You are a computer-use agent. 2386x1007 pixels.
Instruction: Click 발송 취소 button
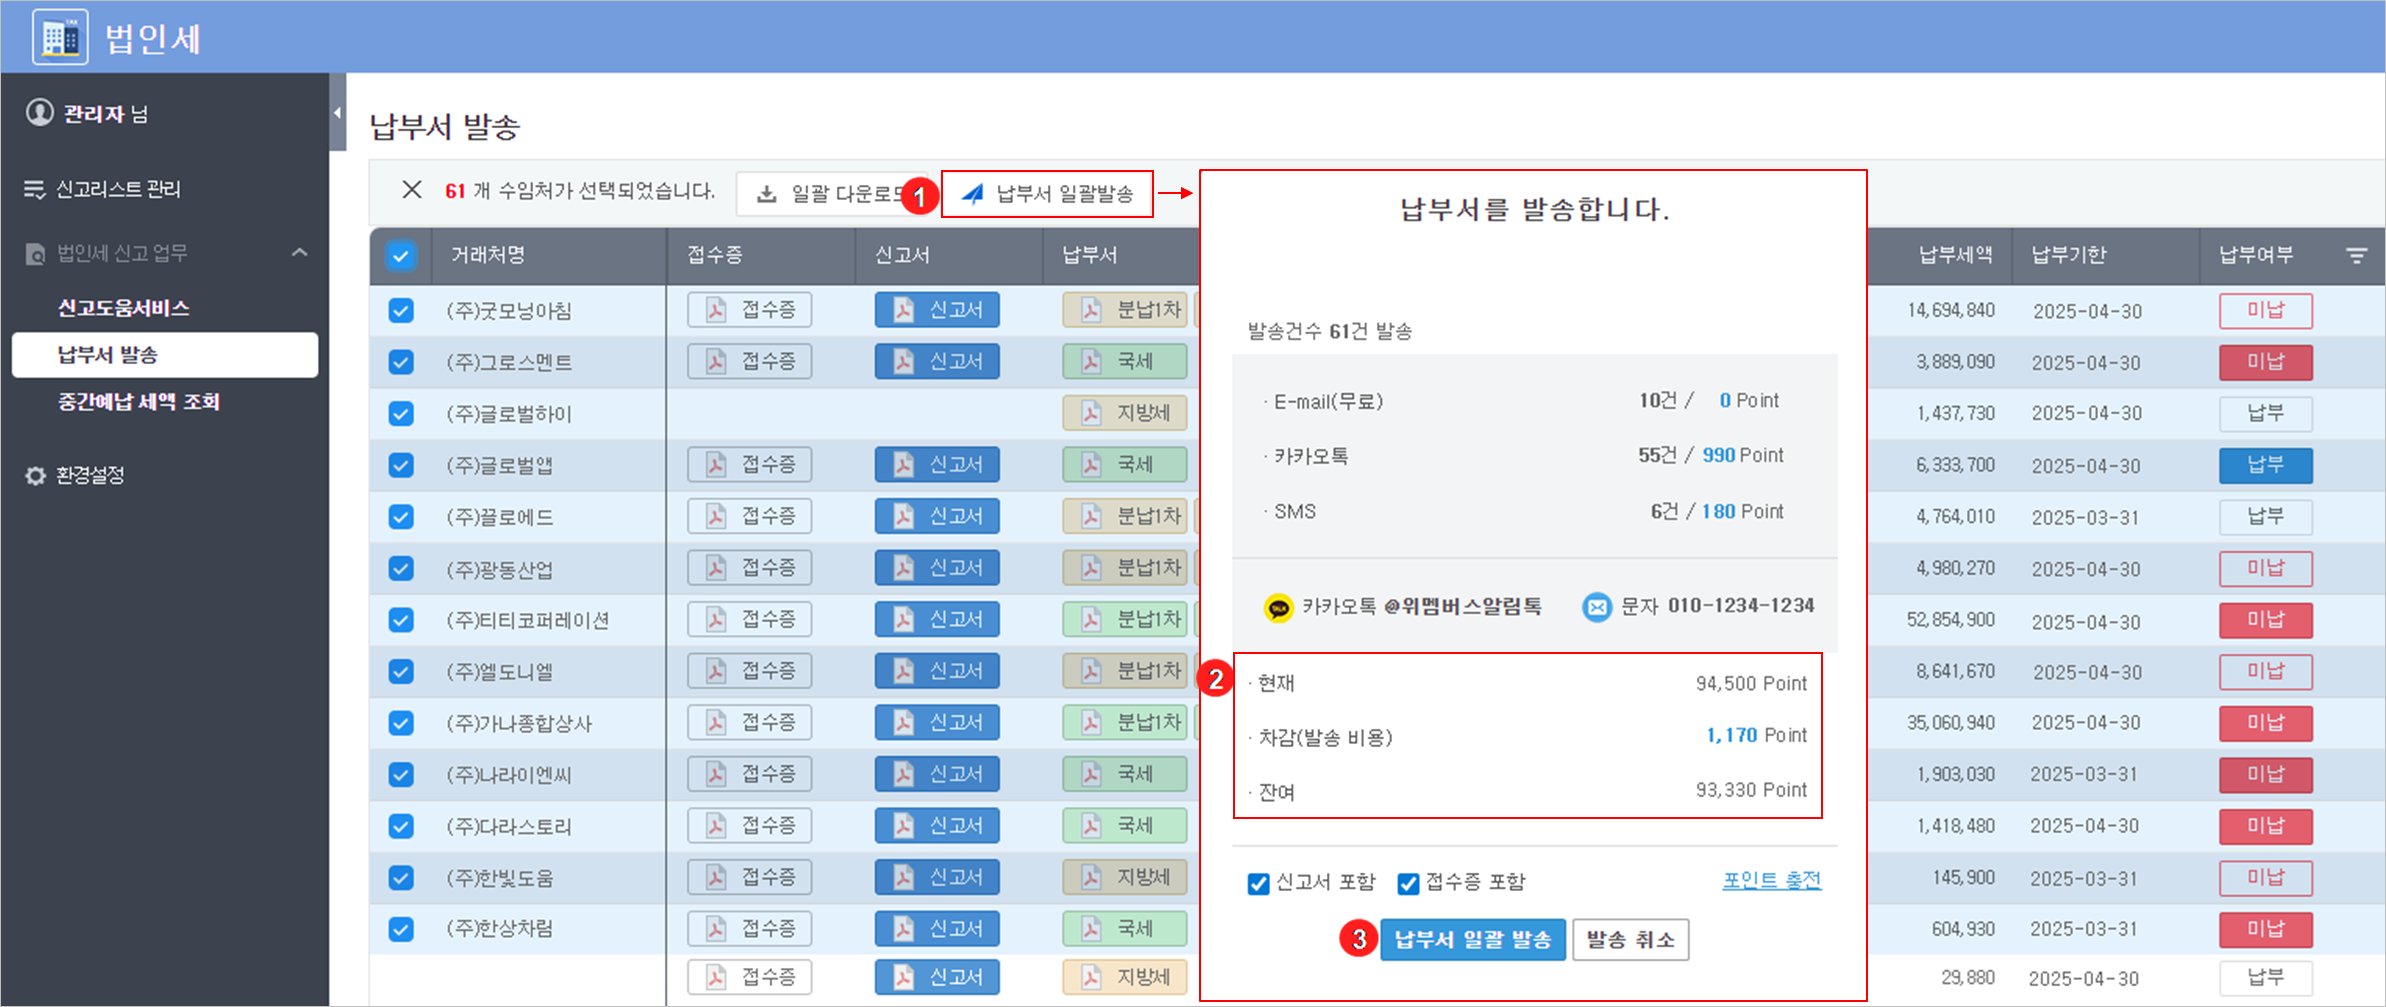click(1630, 940)
